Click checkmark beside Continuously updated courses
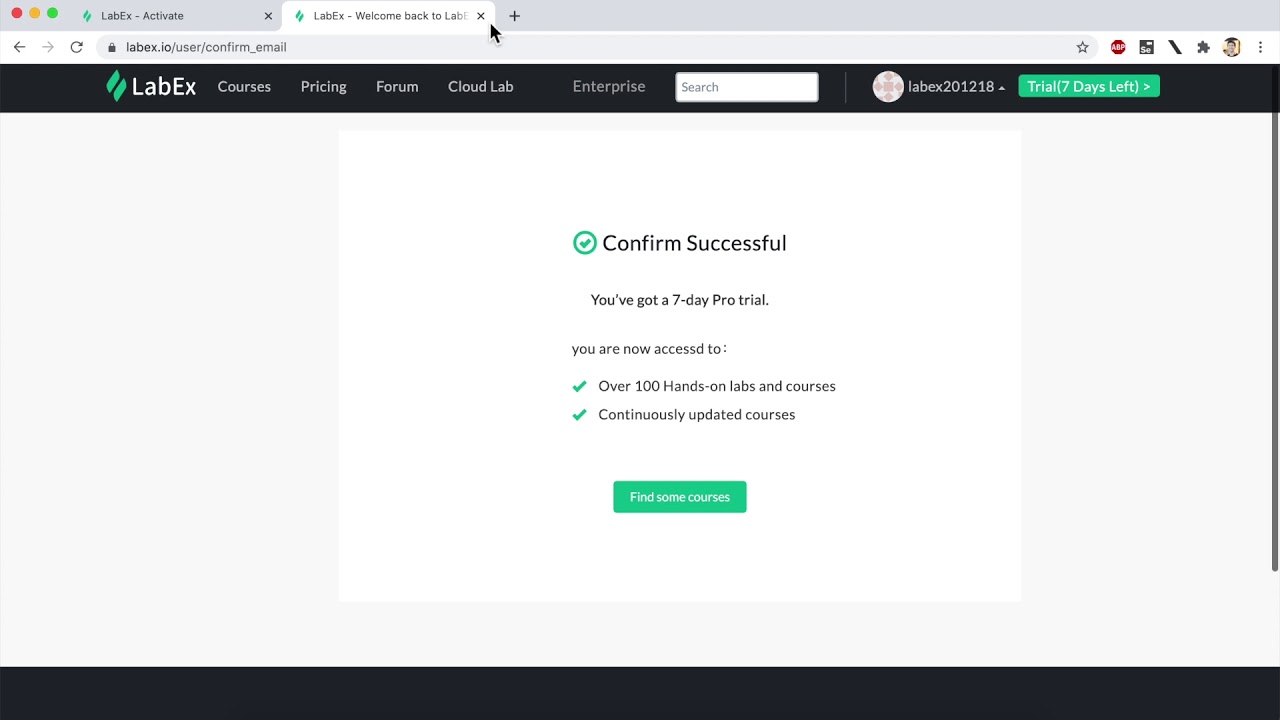 coord(579,415)
